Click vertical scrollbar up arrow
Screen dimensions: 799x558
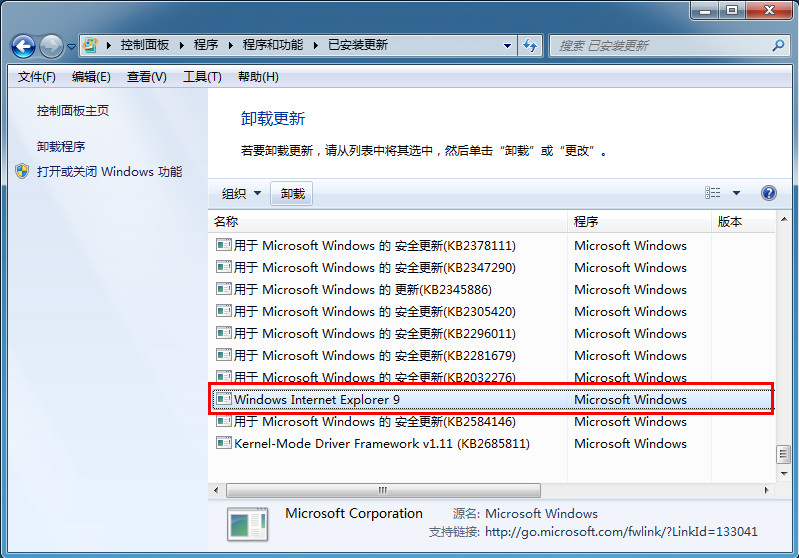click(784, 220)
